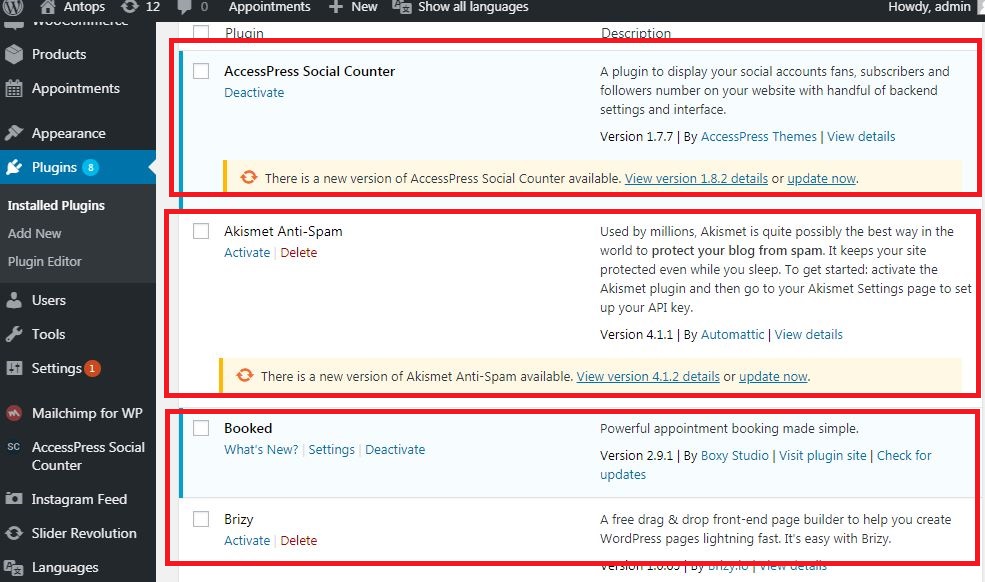Click the Settings sliders icon
Viewport: 985px width, 582px height.
(x=14, y=368)
